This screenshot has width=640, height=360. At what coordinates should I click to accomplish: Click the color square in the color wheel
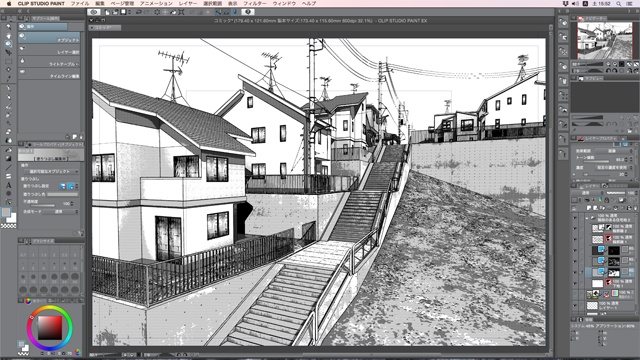pyautogui.click(x=50, y=328)
